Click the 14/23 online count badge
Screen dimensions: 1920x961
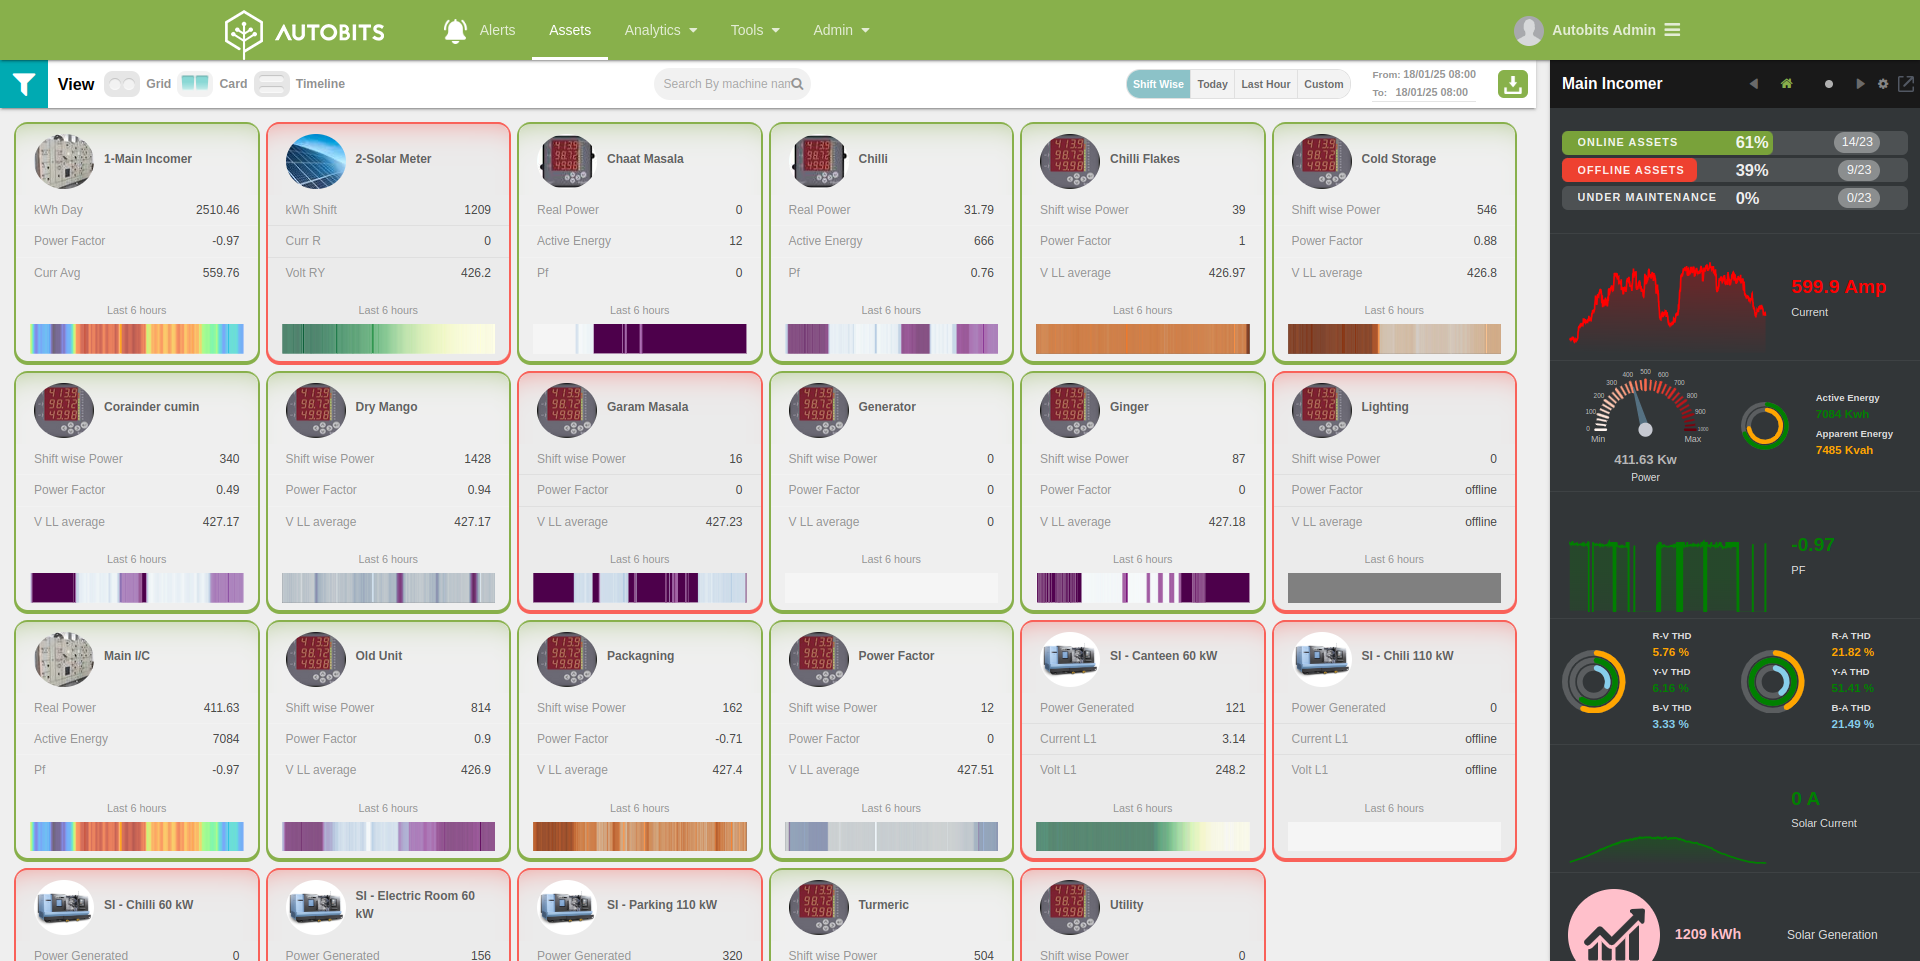point(1857,142)
